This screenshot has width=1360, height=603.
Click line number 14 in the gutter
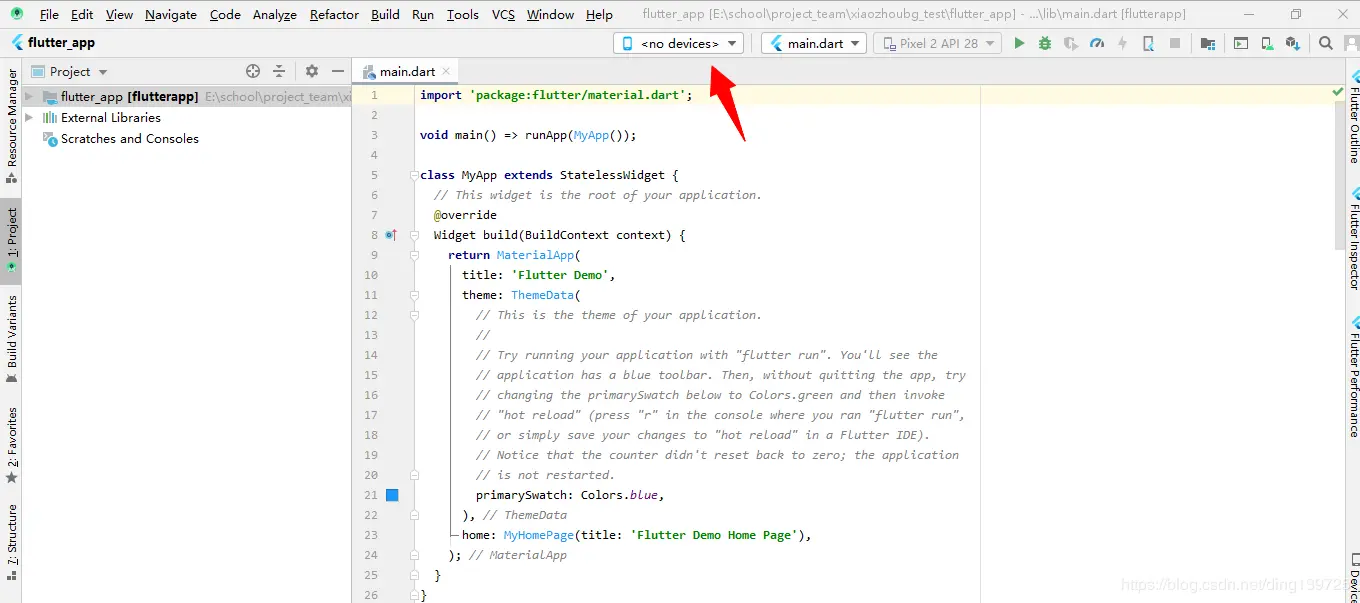[x=371, y=355]
